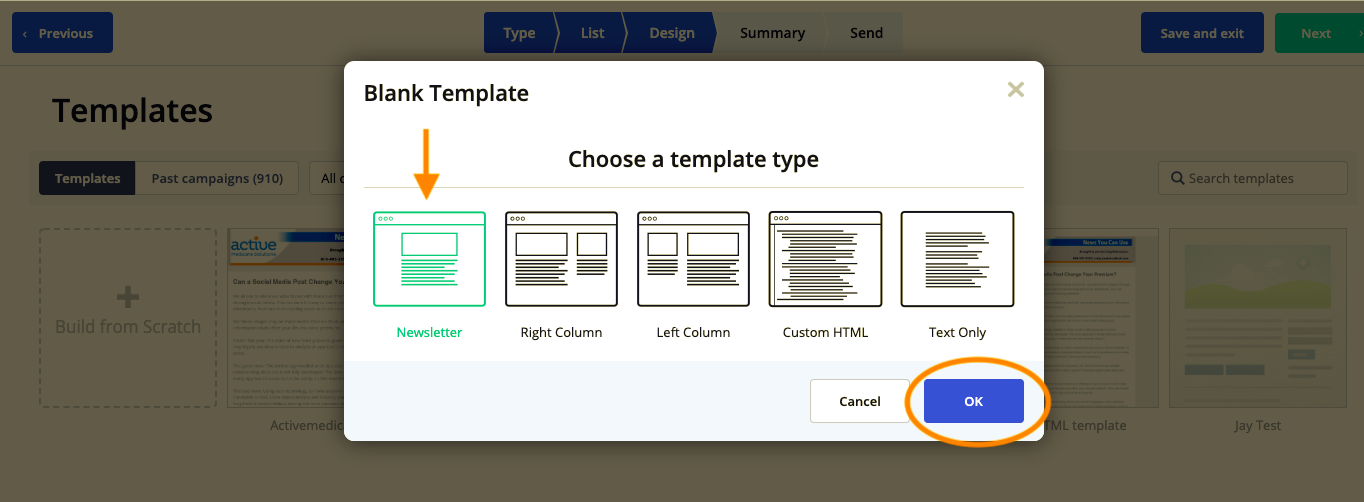Jump to the Summary step
Image resolution: width=1364 pixels, height=502 pixels.
click(x=772, y=33)
